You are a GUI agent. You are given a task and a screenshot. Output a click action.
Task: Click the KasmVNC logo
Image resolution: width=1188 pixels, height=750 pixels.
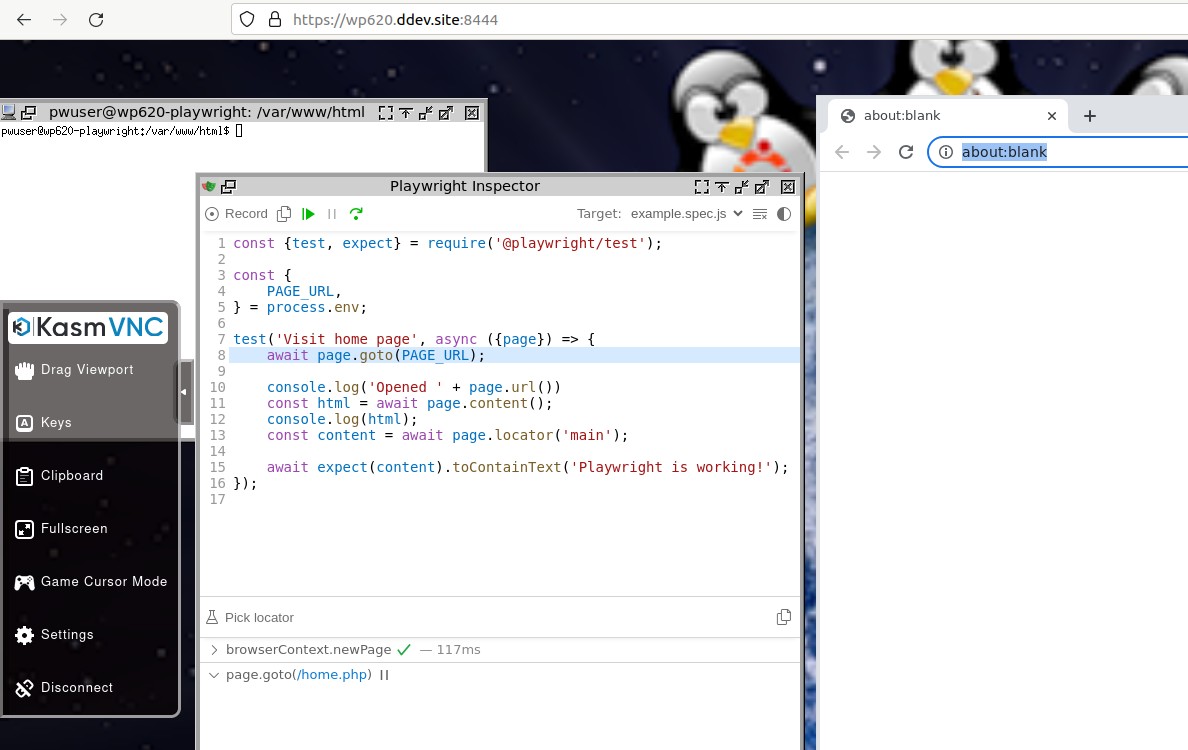[x=88, y=327]
